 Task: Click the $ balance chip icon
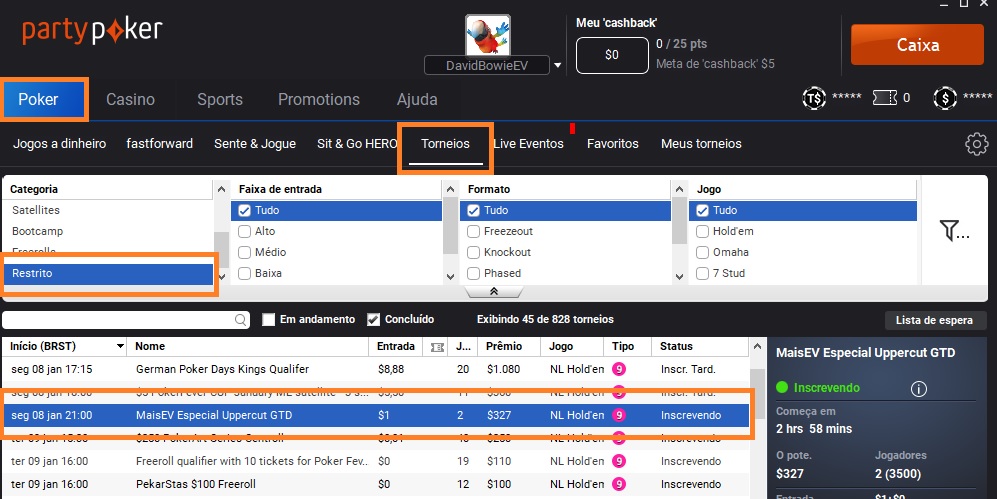click(x=945, y=98)
